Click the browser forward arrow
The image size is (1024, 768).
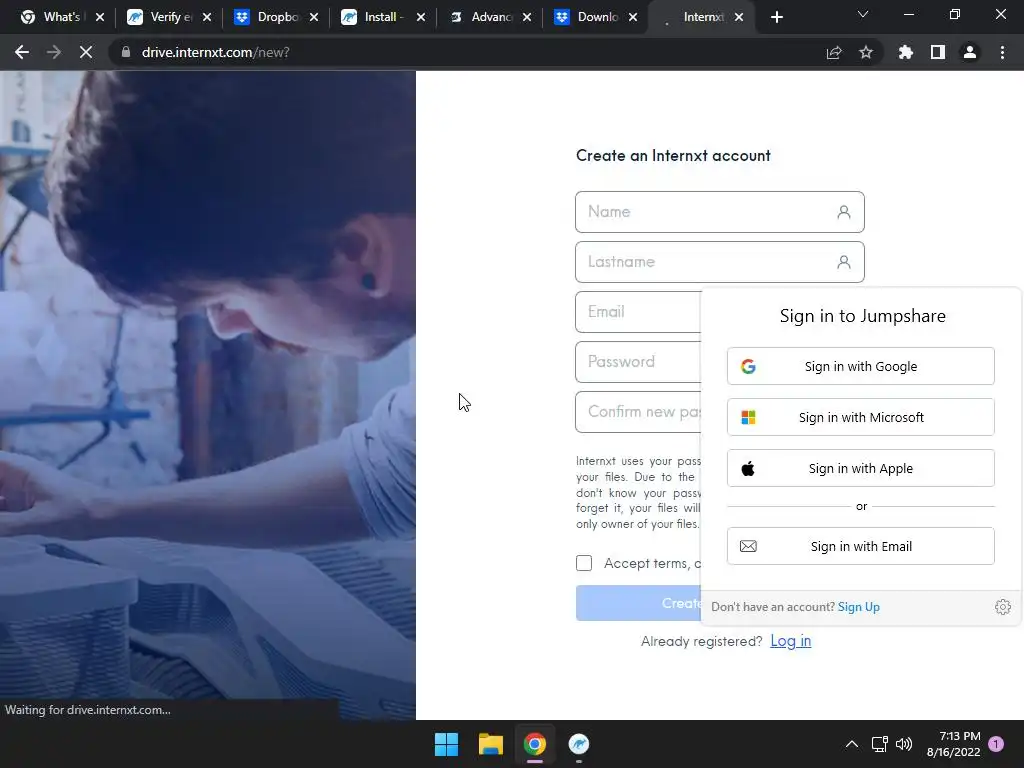(54, 52)
